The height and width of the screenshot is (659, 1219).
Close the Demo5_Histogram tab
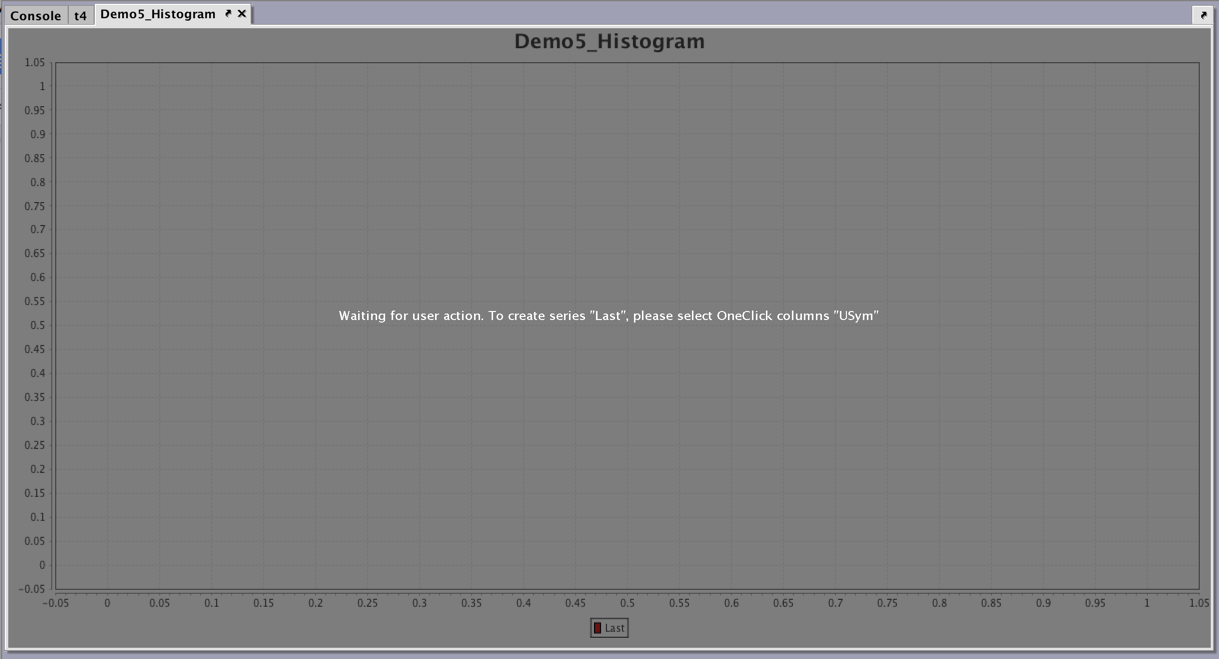click(x=242, y=14)
